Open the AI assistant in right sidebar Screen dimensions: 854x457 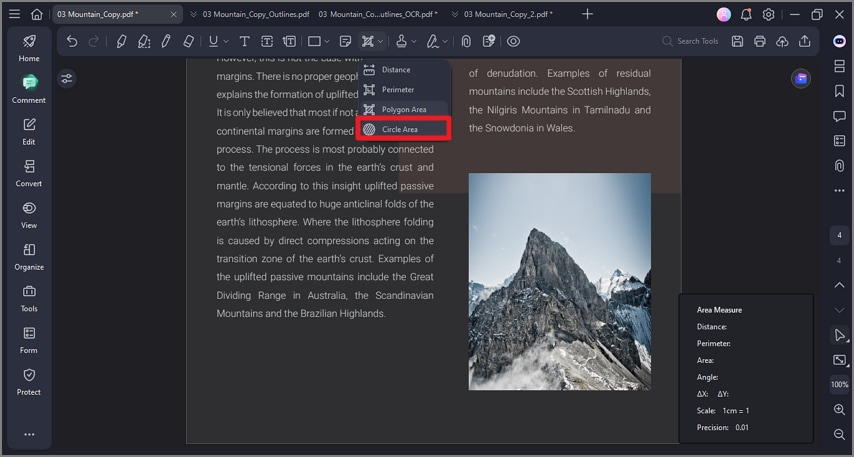839,41
